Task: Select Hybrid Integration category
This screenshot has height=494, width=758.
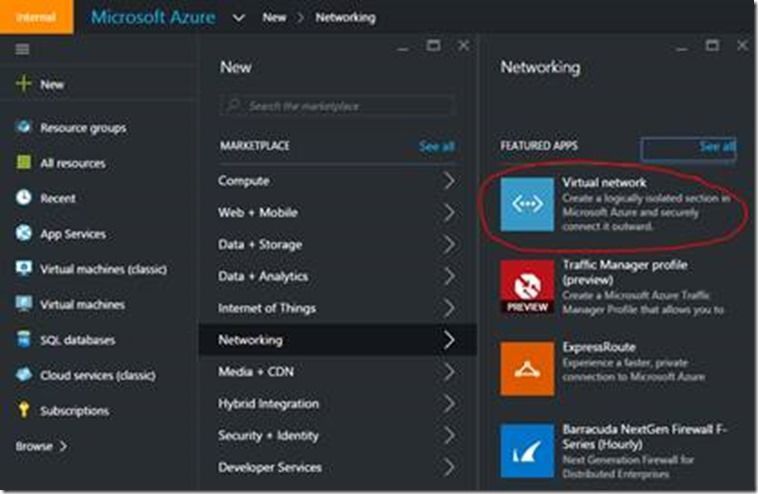Action: (x=338, y=404)
